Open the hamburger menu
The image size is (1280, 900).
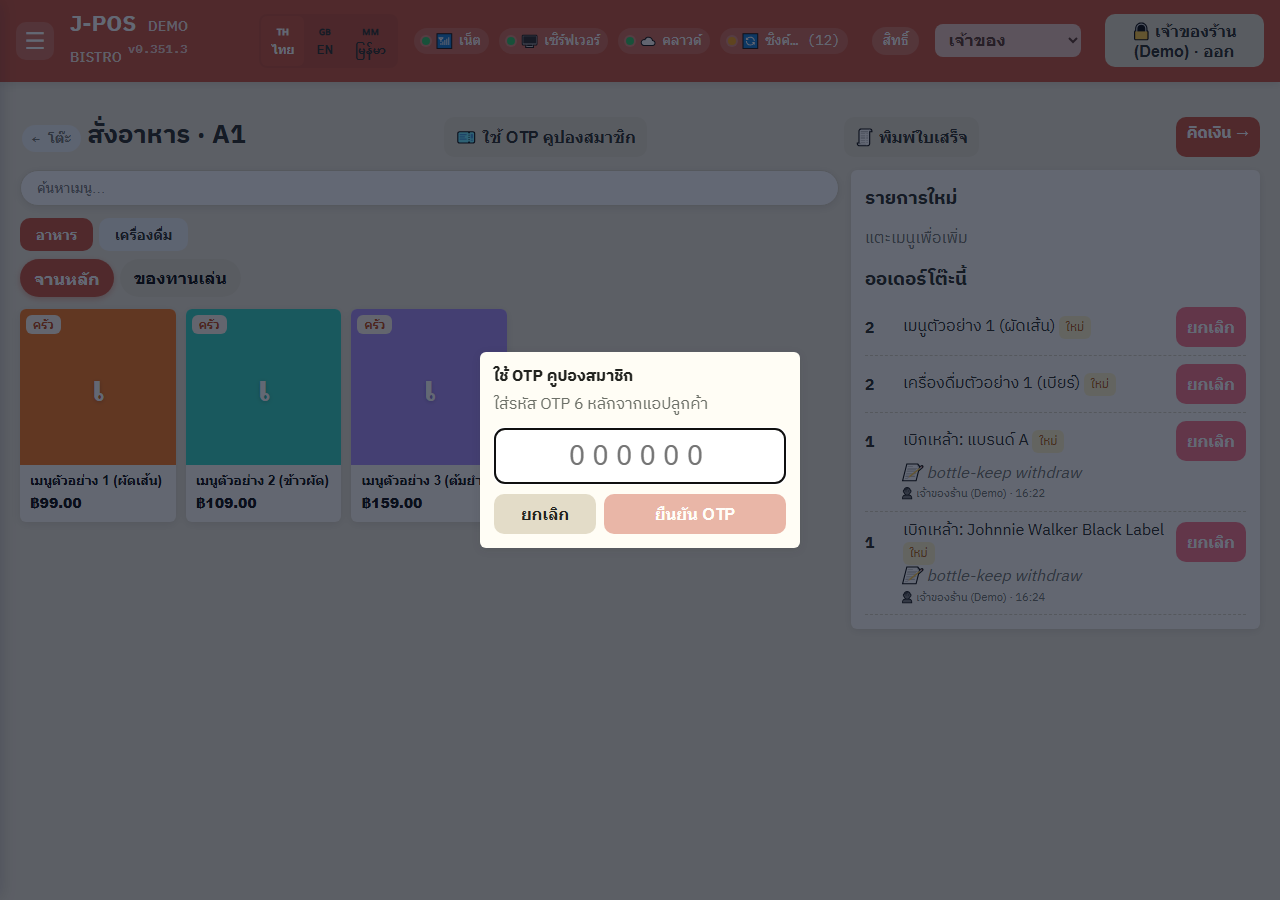(x=35, y=41)
